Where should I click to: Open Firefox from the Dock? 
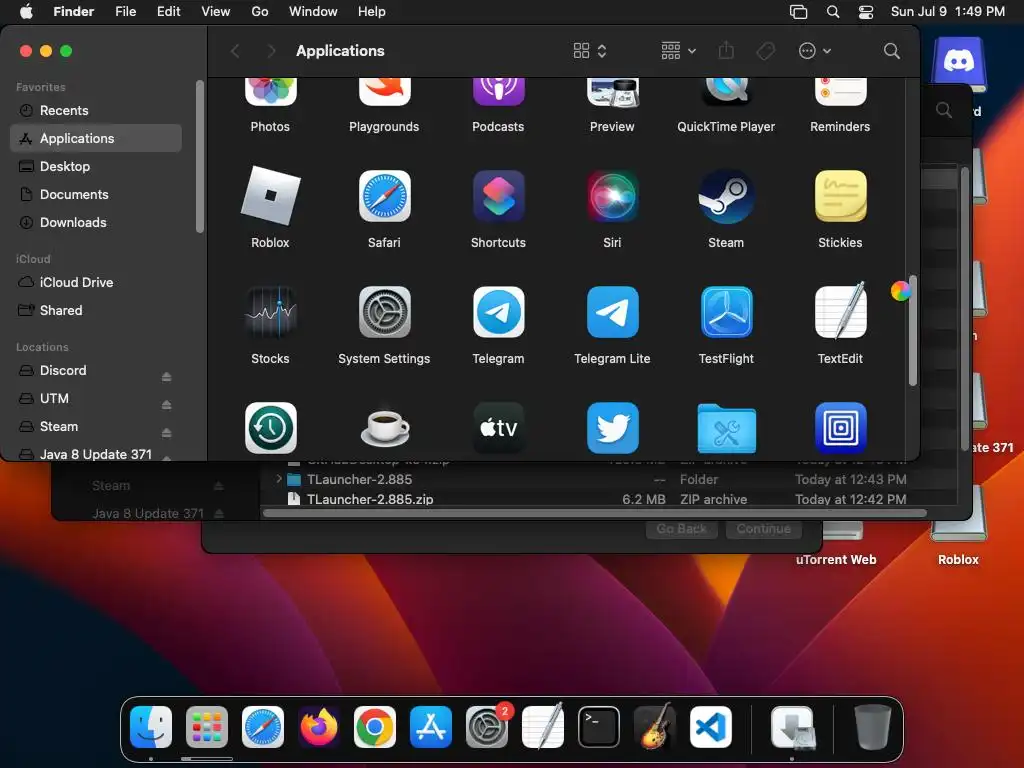319,727
